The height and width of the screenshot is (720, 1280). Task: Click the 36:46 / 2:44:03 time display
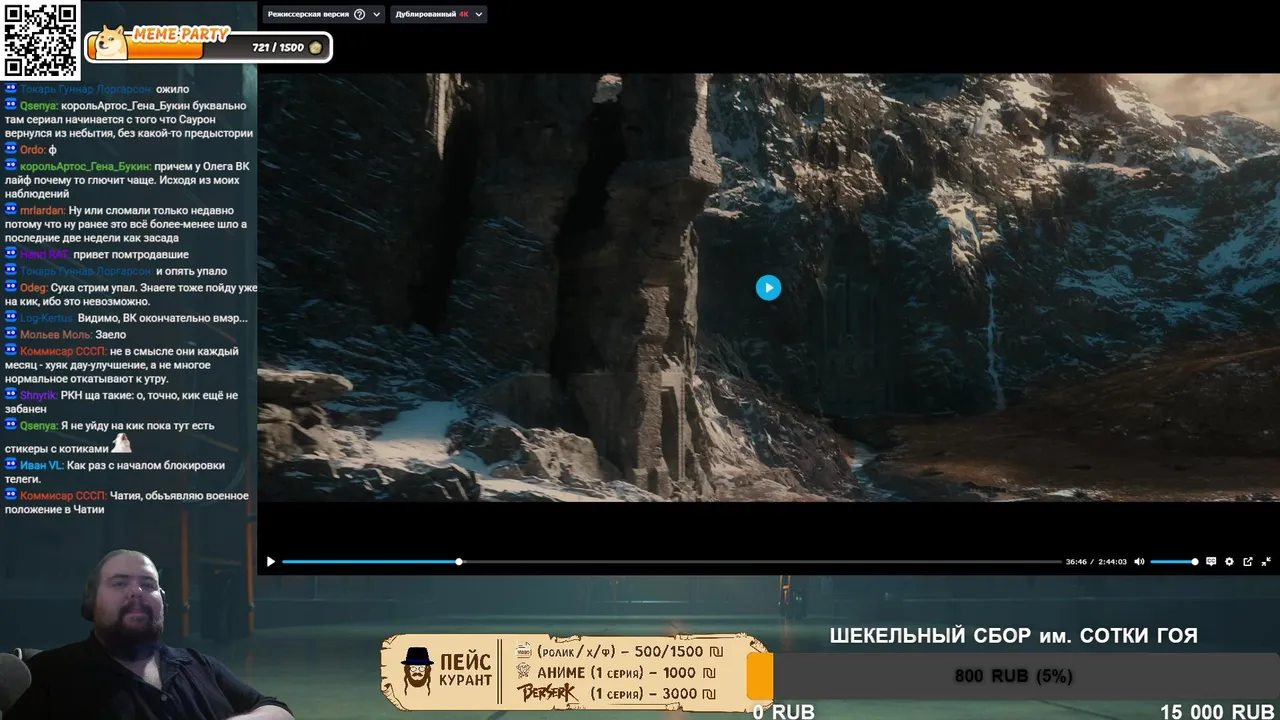pos(1096,562)
